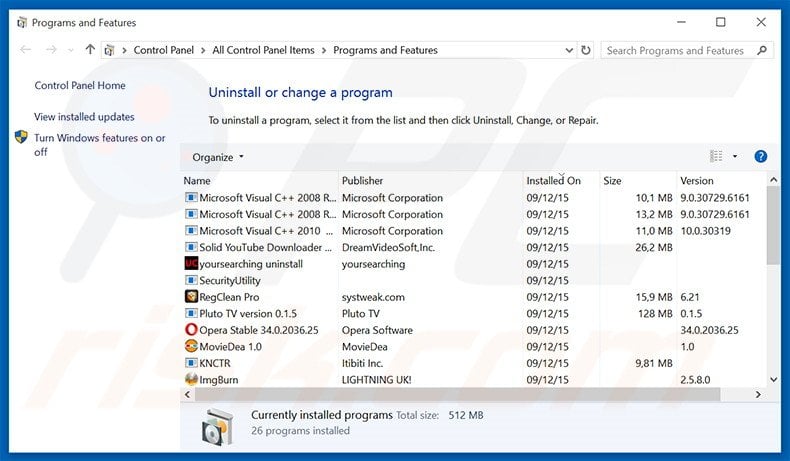Click the Forward navigation arrow

[x=51, y=49]
